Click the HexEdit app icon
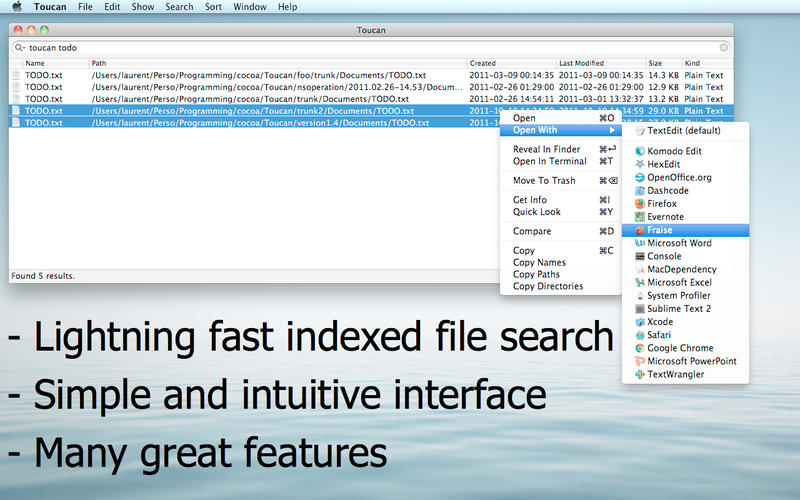The image size is (800, 500). tap(640, 164)
